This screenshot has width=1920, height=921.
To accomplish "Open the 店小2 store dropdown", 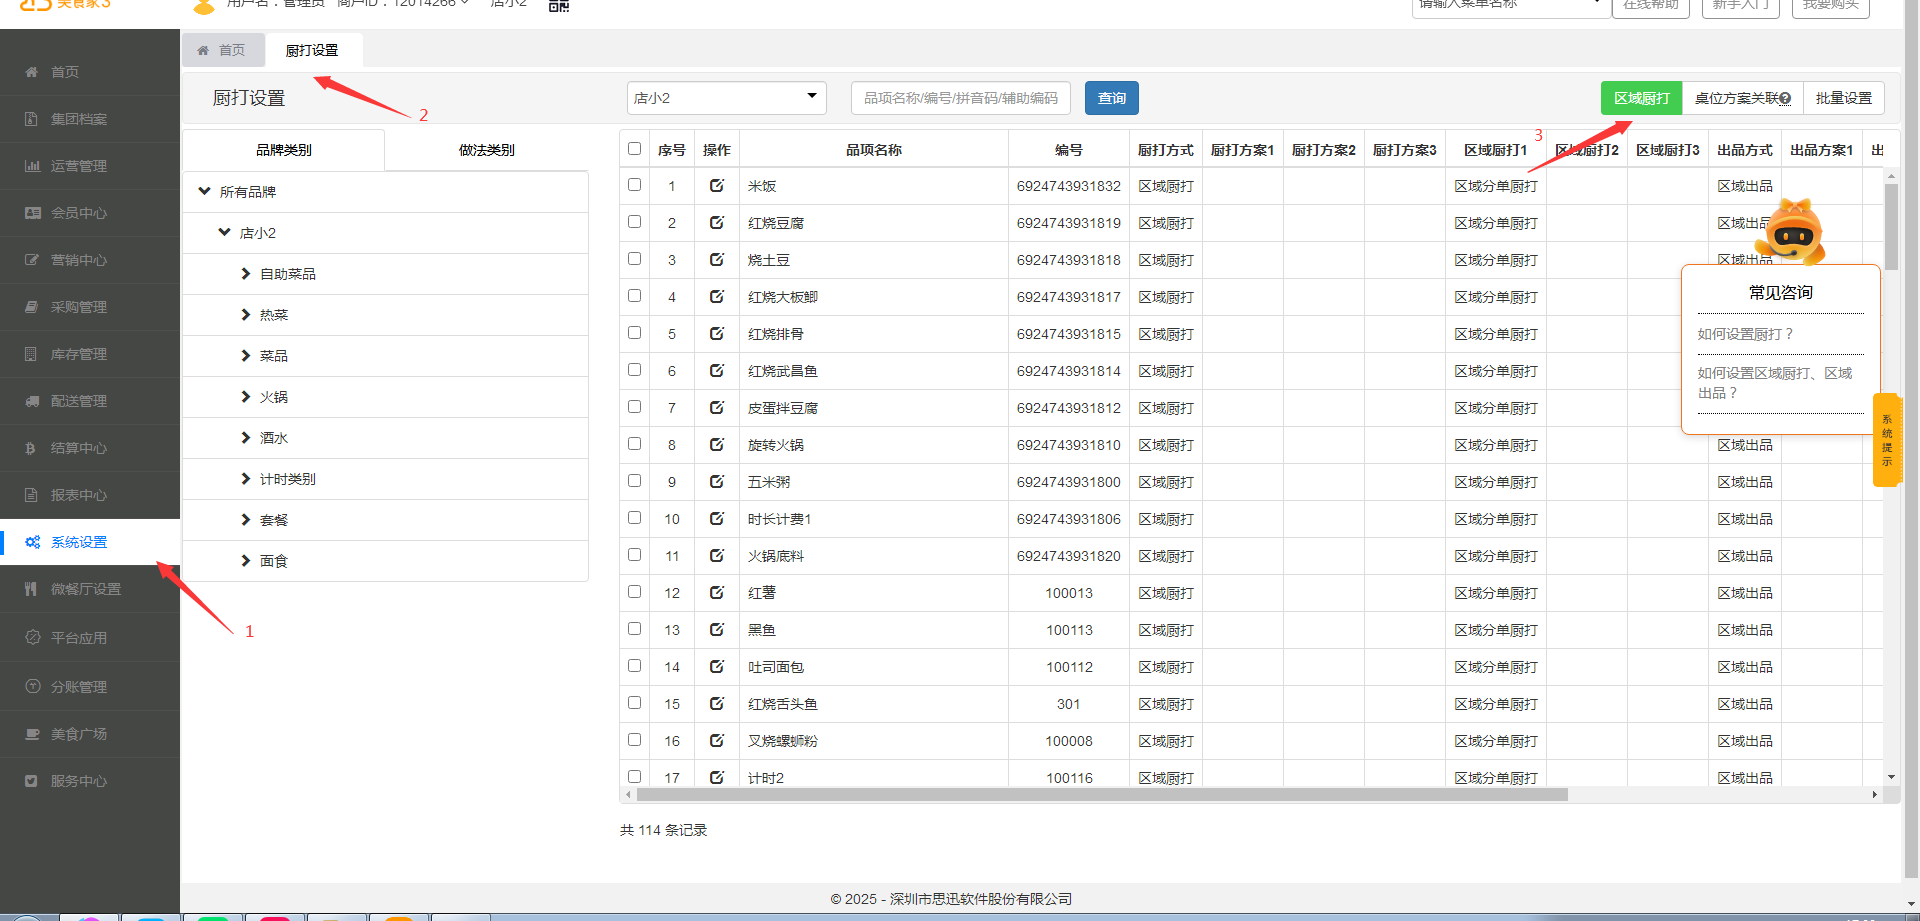I will [x=726, y=98].
